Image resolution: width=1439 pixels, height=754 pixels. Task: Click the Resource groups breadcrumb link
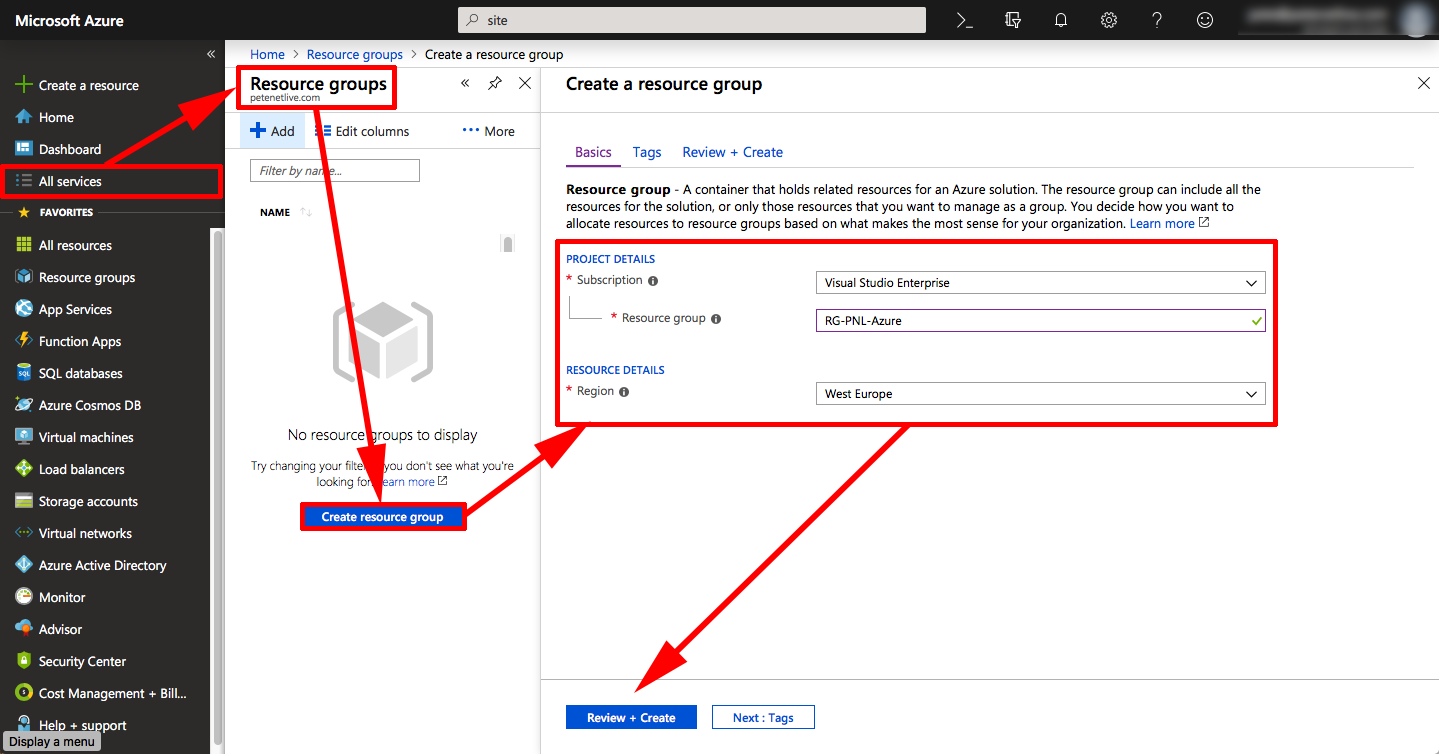355,54
